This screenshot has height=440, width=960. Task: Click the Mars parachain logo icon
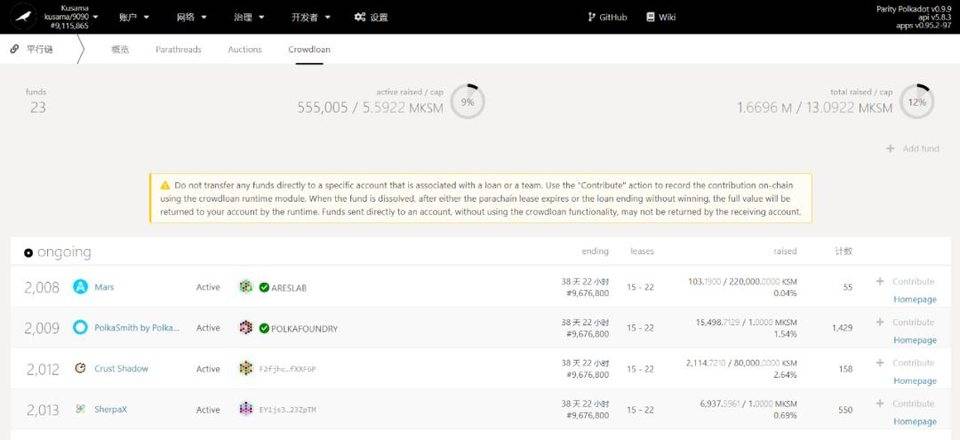click(x=81, y=286)
